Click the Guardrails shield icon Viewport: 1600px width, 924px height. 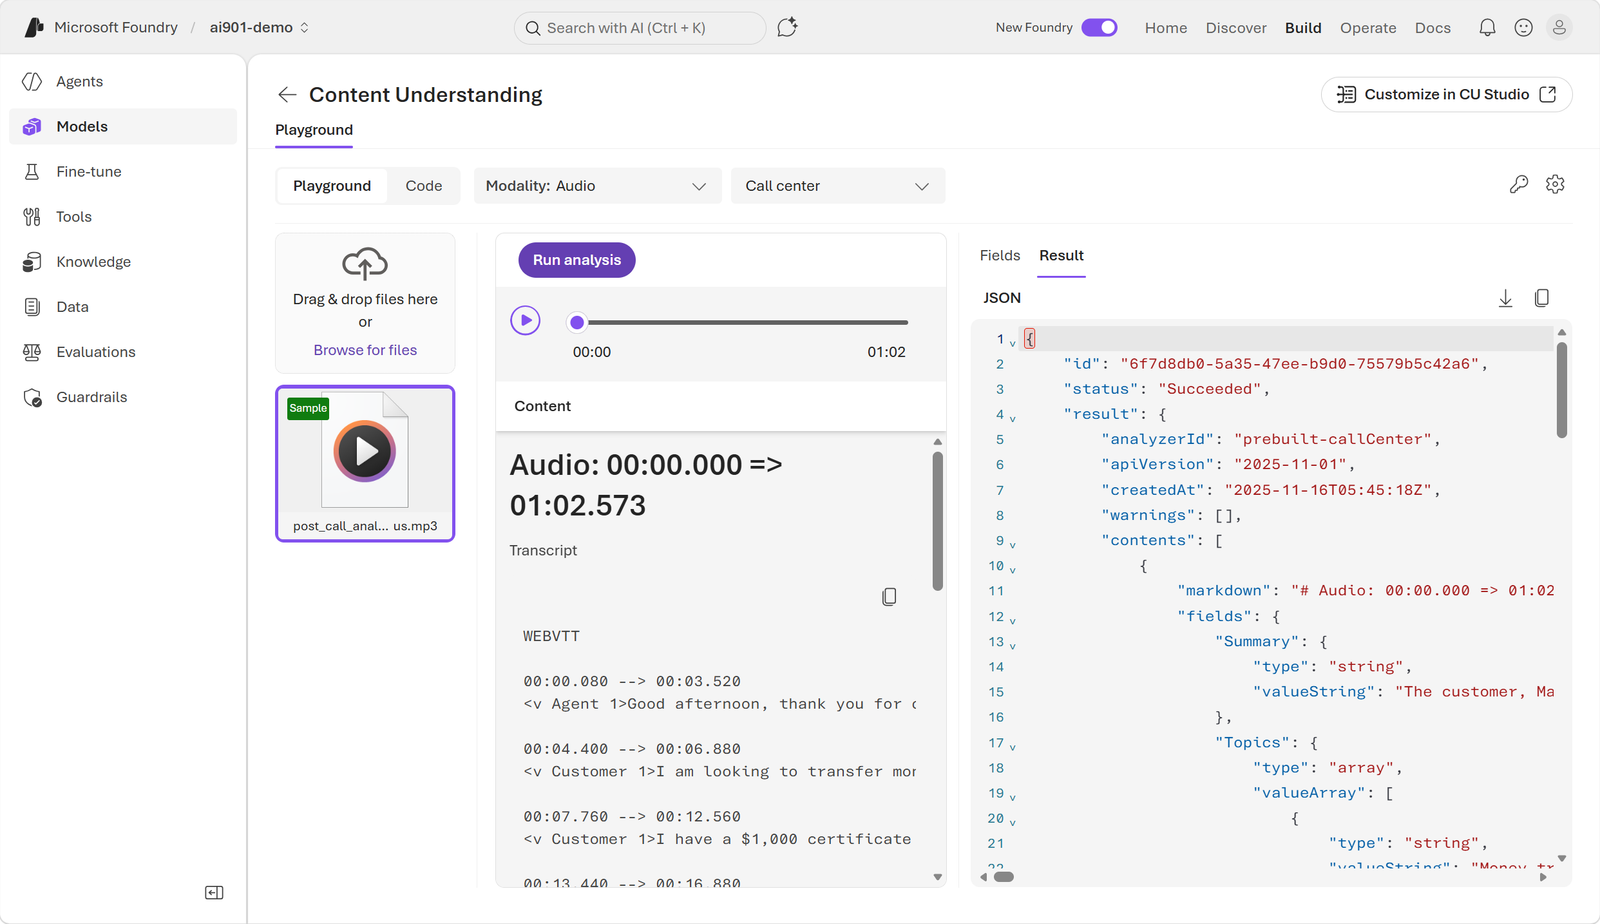point(32,397)
